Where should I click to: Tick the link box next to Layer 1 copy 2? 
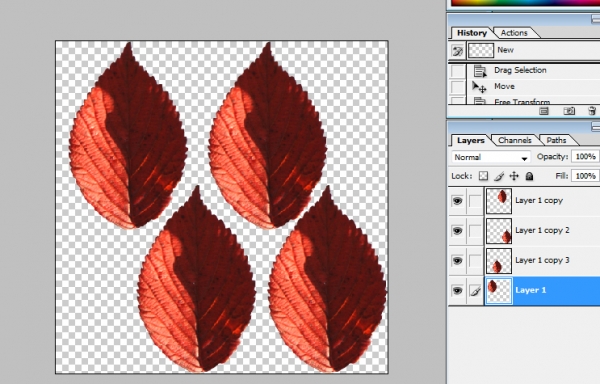point(475,231)
